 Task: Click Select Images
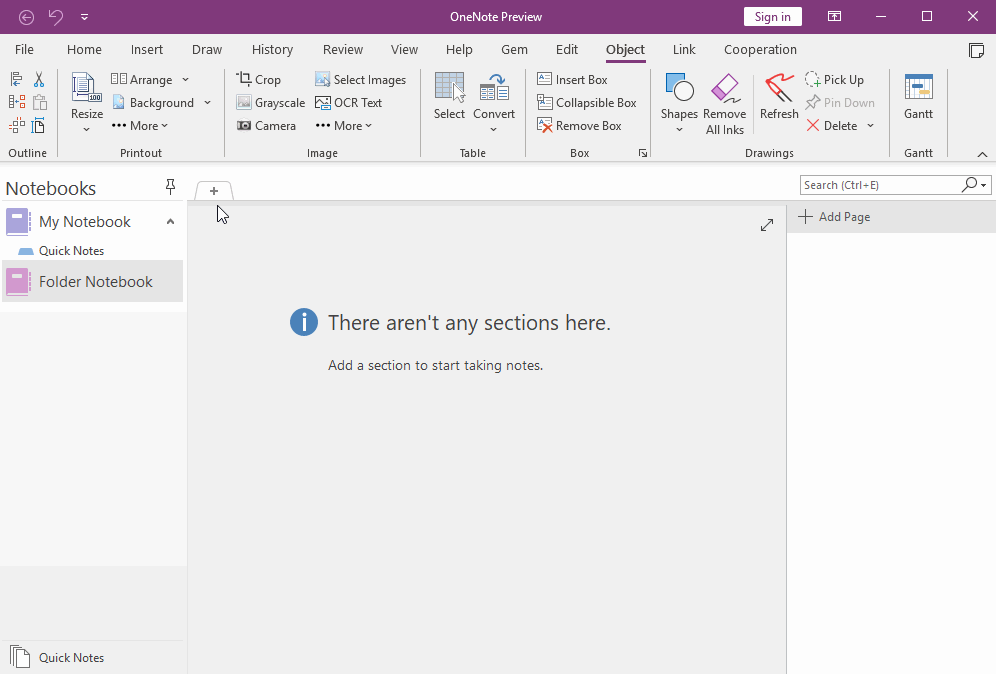360,79
